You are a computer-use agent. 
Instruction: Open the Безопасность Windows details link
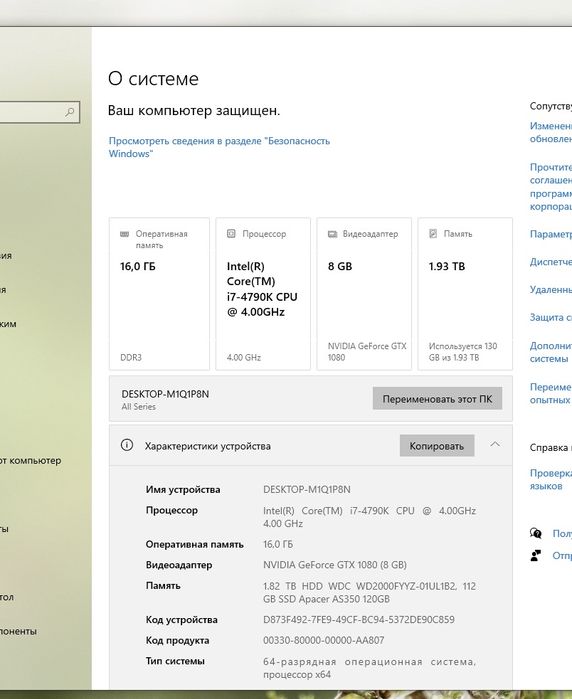[219, 147]
